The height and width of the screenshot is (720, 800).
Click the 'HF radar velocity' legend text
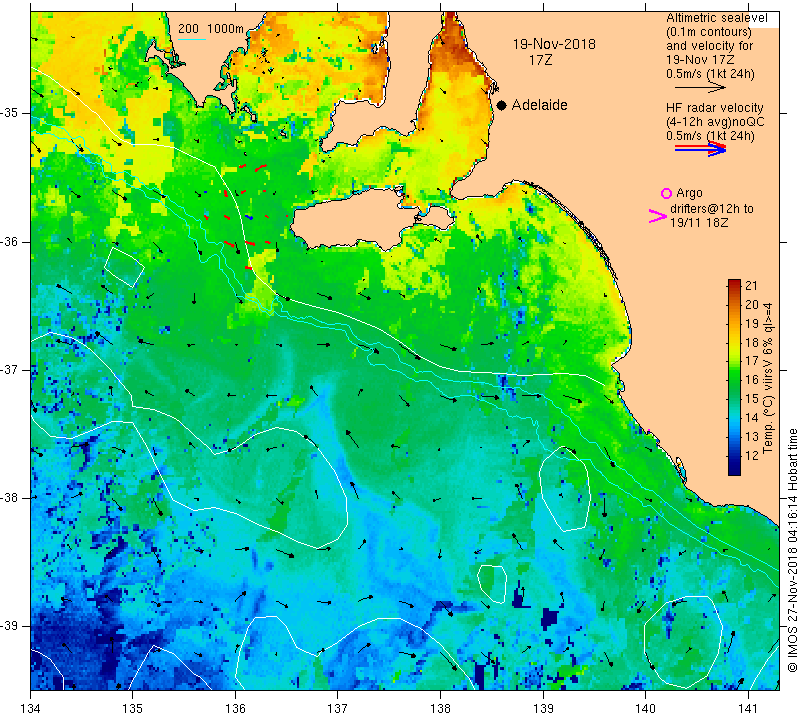(x=715, y=108)
